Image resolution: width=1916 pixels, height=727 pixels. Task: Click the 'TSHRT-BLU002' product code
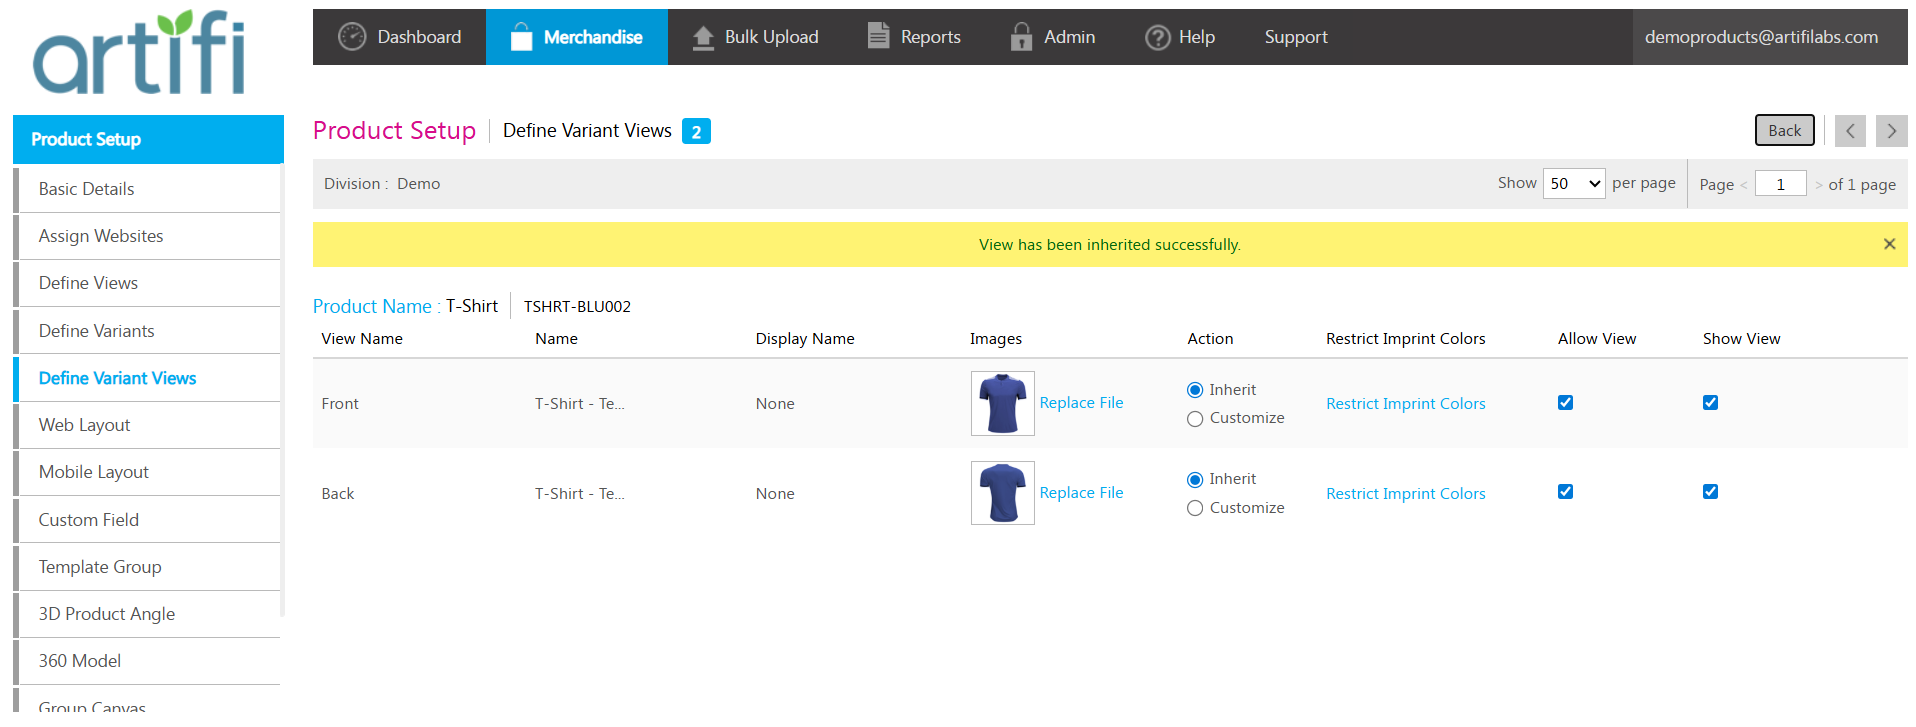[x=577, y=307]
